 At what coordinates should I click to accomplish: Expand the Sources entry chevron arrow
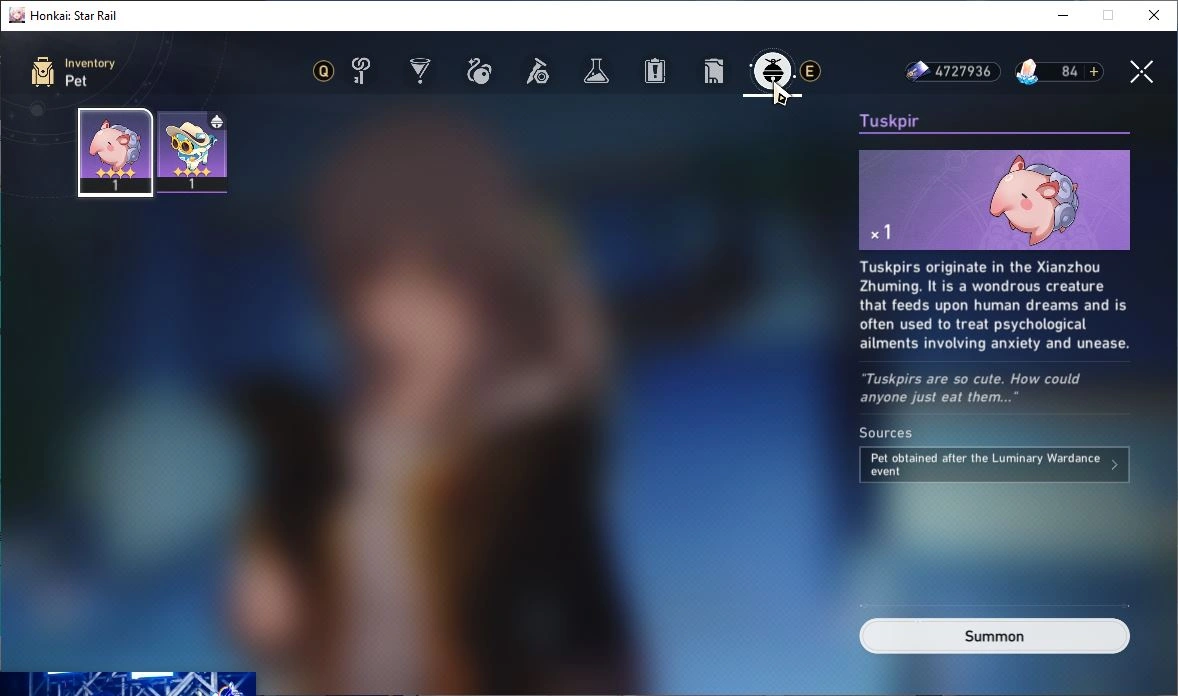coord(1114,465)
